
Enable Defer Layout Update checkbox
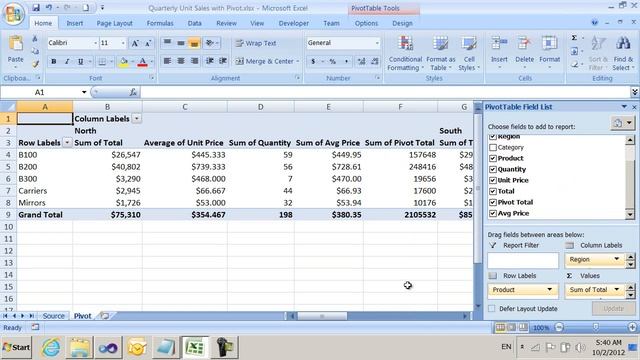[x=492, y=309]
